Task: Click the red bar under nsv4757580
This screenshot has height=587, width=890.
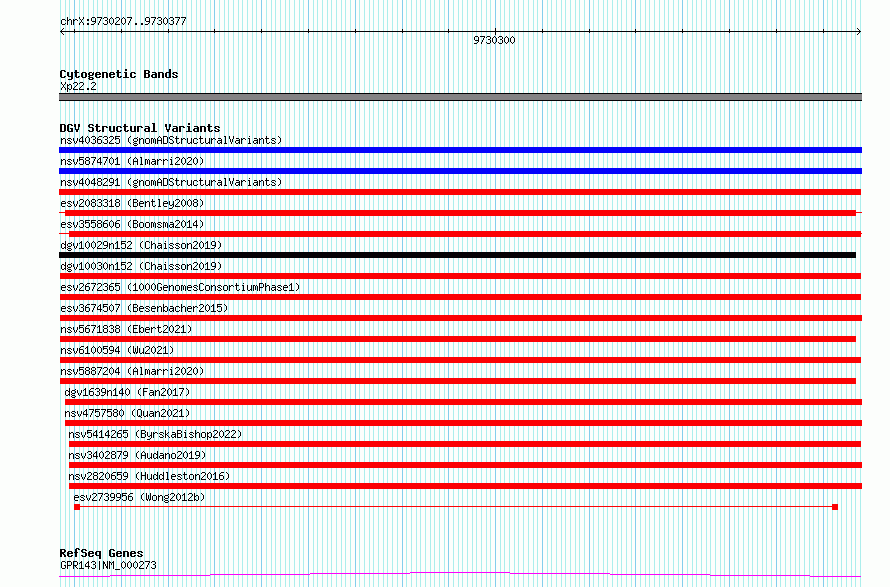Action: click(x=463, y=423)
